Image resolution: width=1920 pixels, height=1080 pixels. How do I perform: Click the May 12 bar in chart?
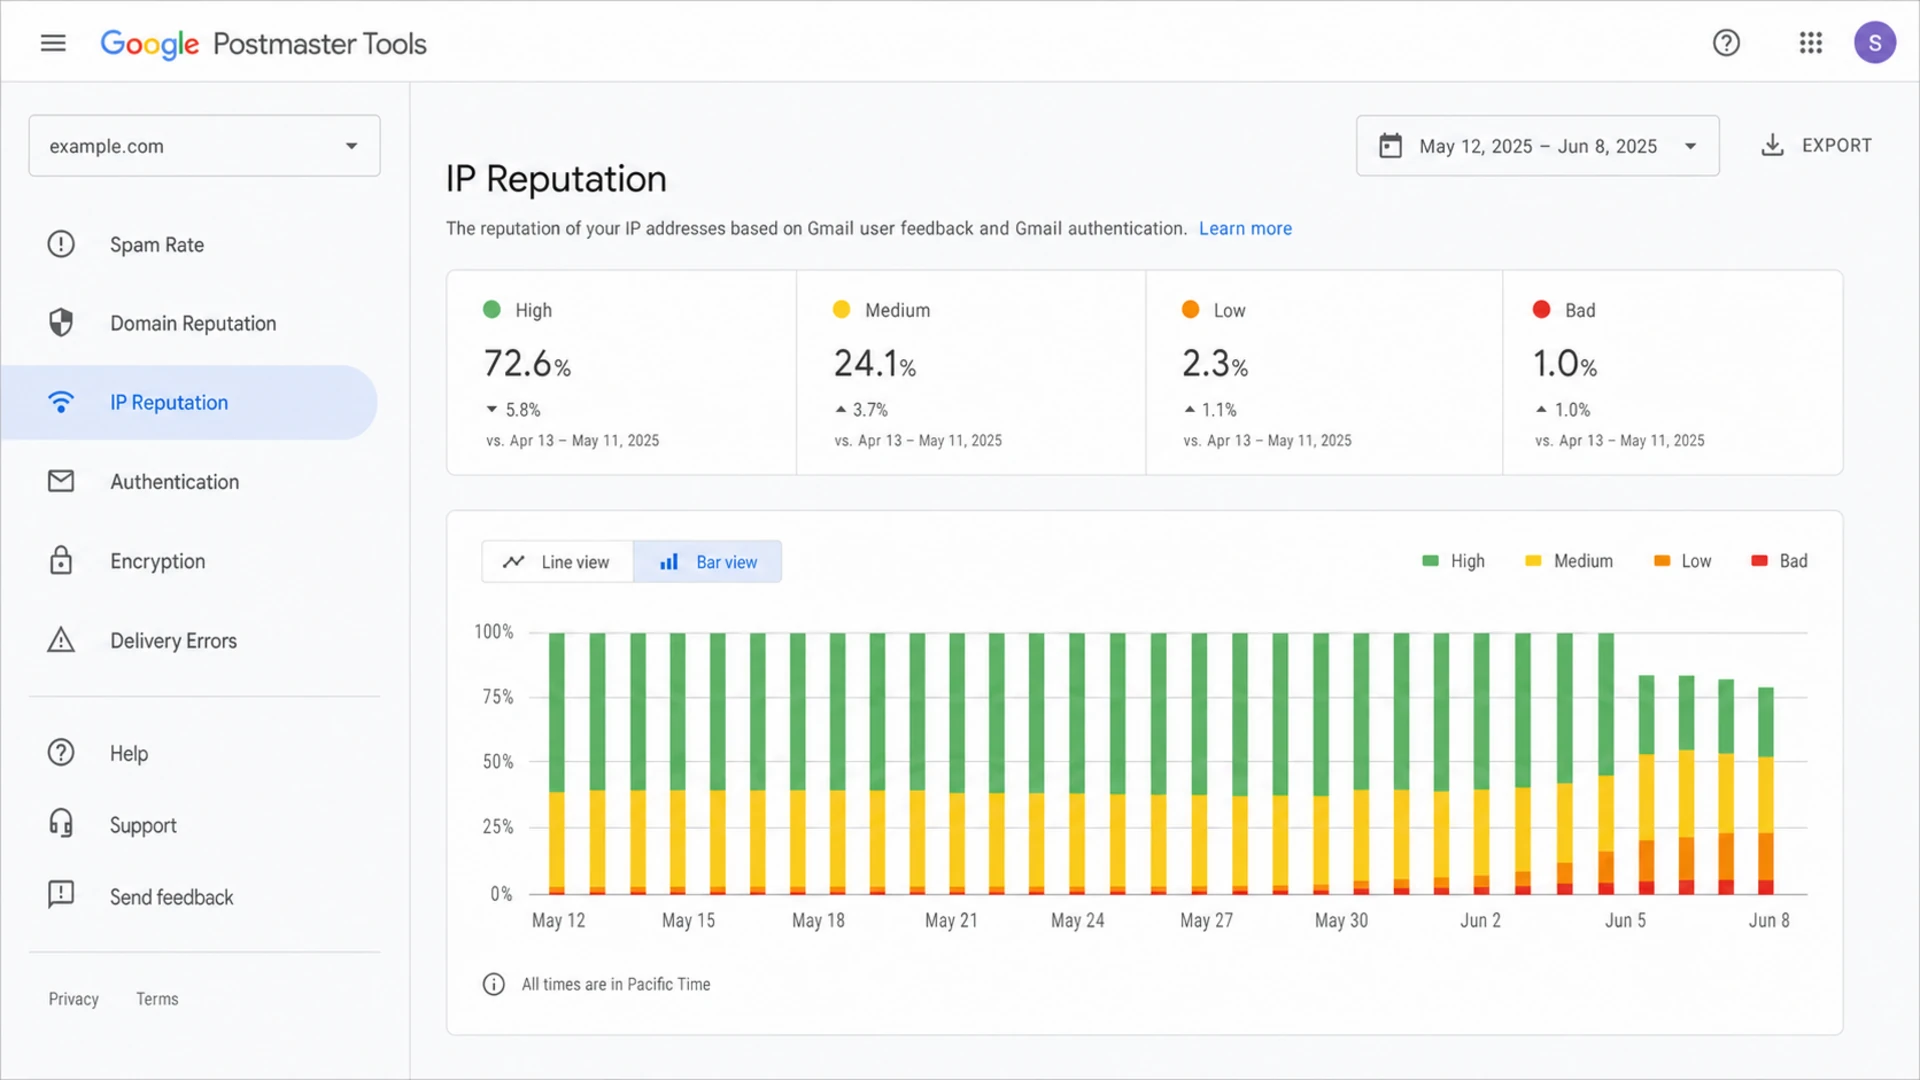[557, 763]
